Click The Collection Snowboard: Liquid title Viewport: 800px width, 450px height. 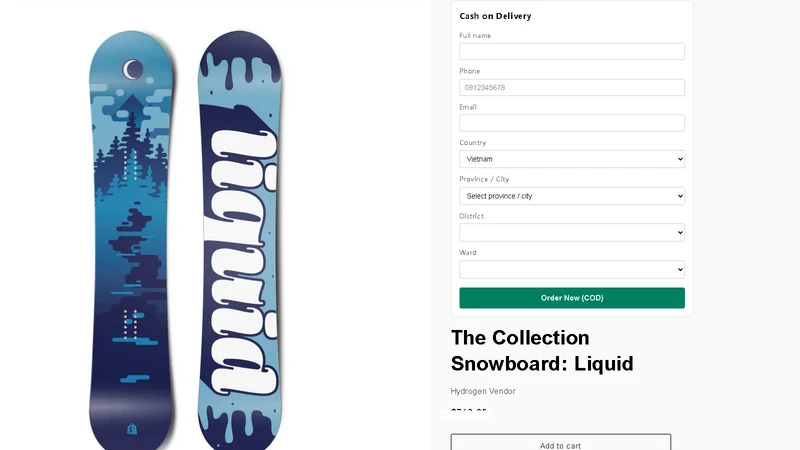[x=542, y=351]
